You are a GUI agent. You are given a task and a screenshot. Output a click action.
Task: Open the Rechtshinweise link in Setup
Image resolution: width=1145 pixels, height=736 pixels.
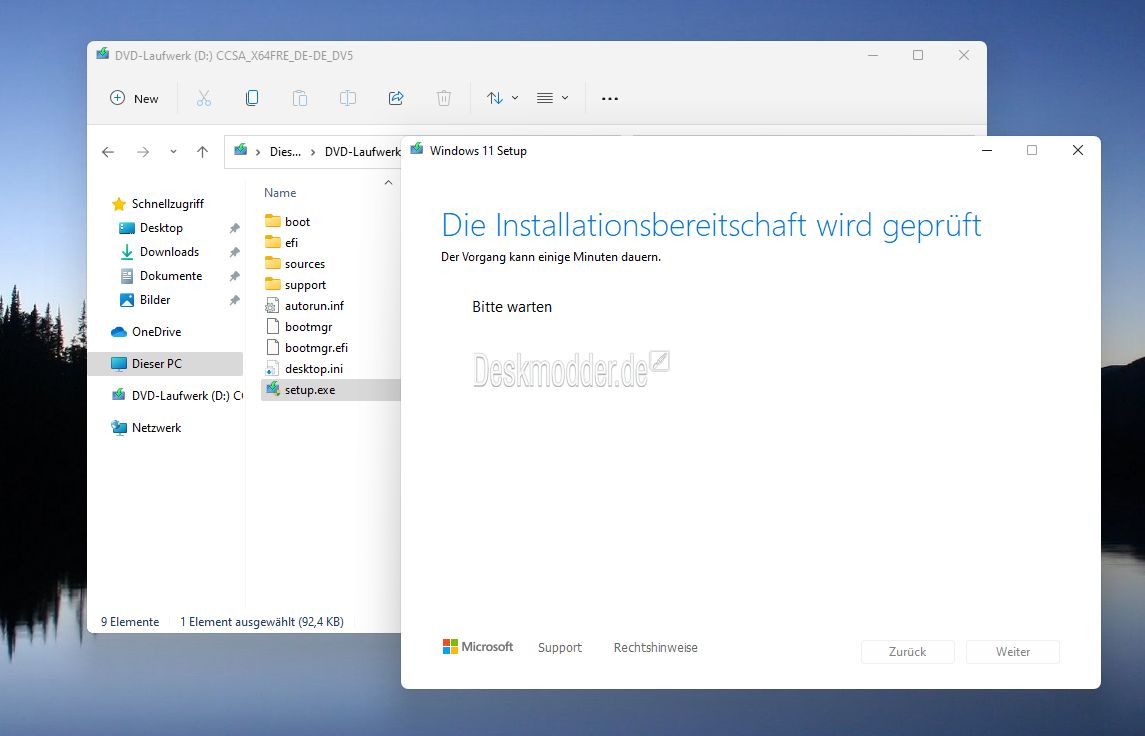656,648
